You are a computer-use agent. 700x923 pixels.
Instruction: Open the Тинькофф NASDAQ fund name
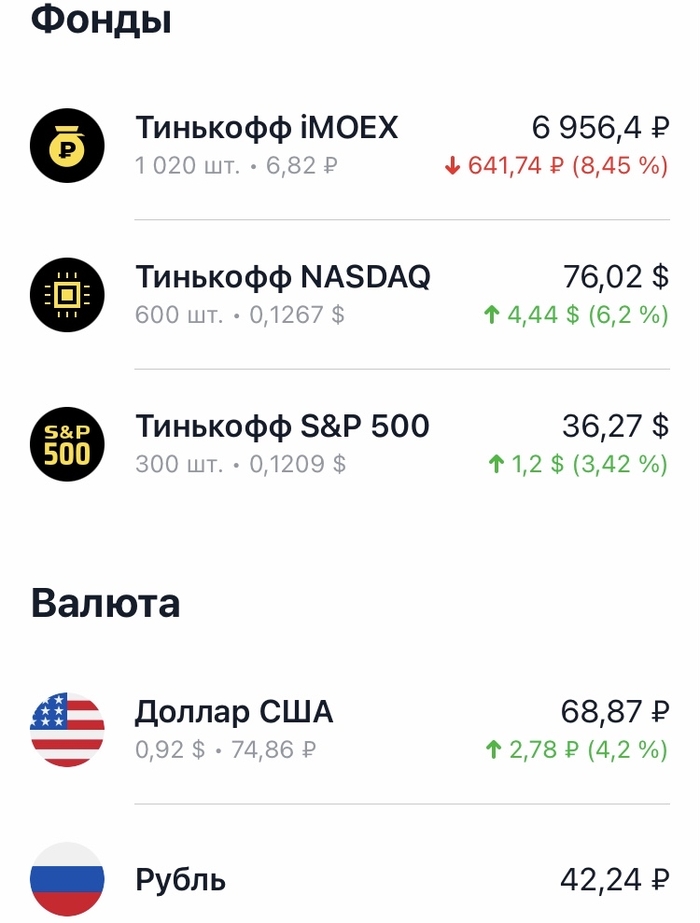(x=282, y=277)
